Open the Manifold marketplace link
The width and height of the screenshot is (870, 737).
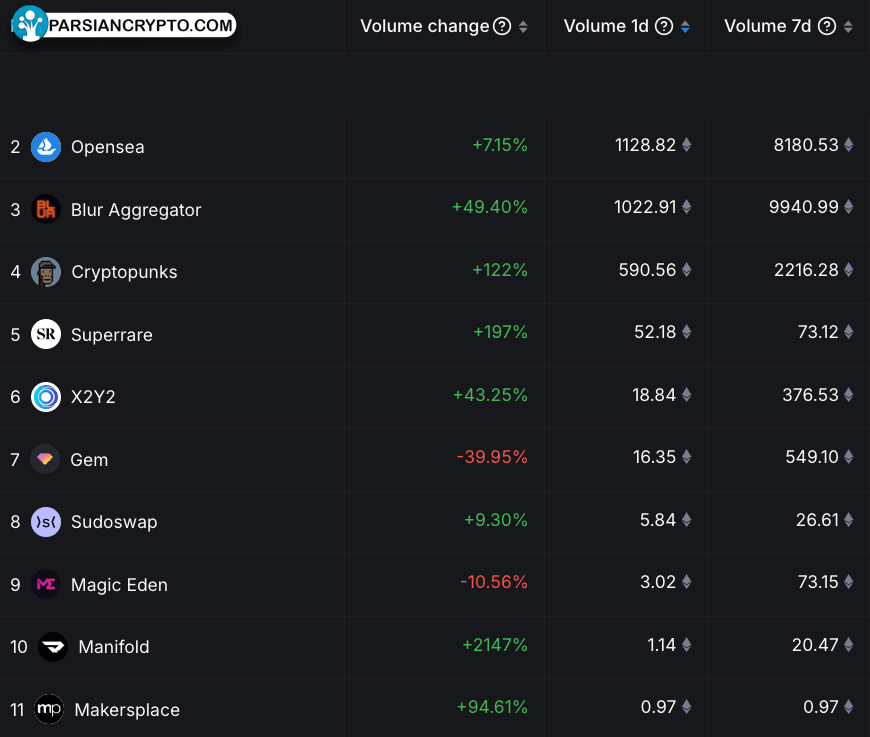114,647
